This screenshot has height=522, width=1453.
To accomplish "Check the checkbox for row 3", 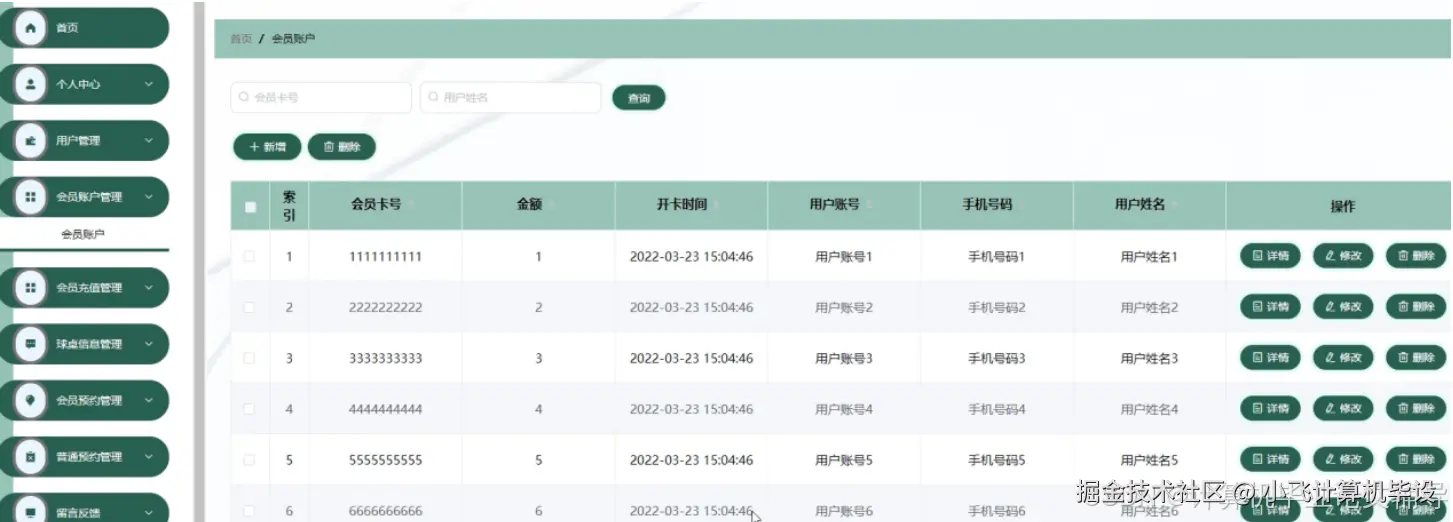I will click(249, 358).
